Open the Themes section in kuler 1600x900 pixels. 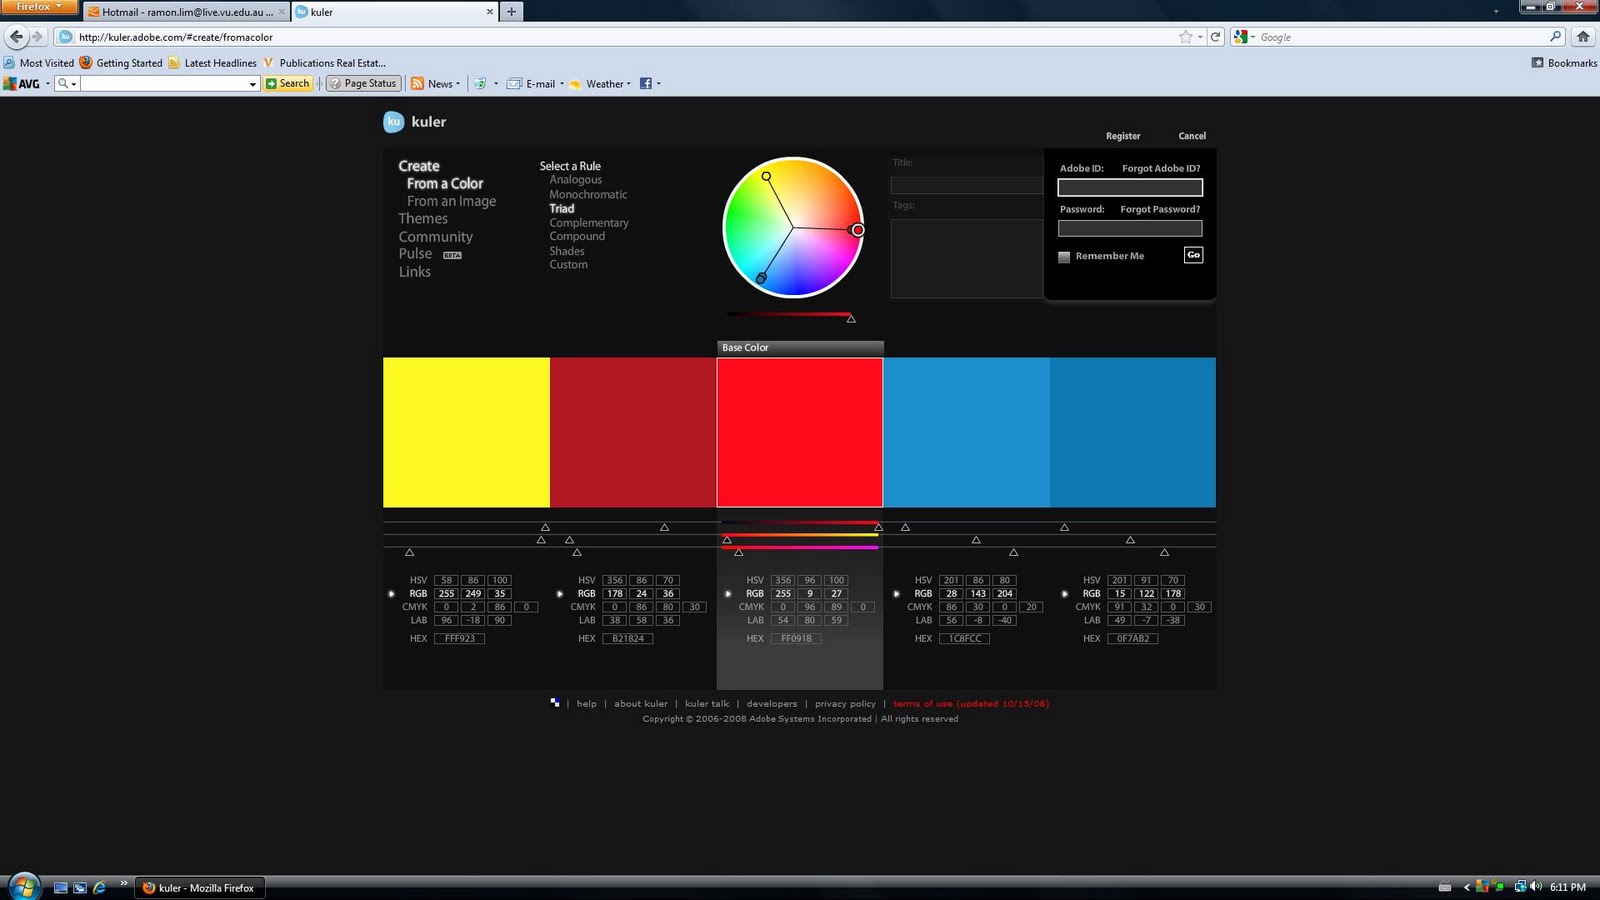click(423, 219)
